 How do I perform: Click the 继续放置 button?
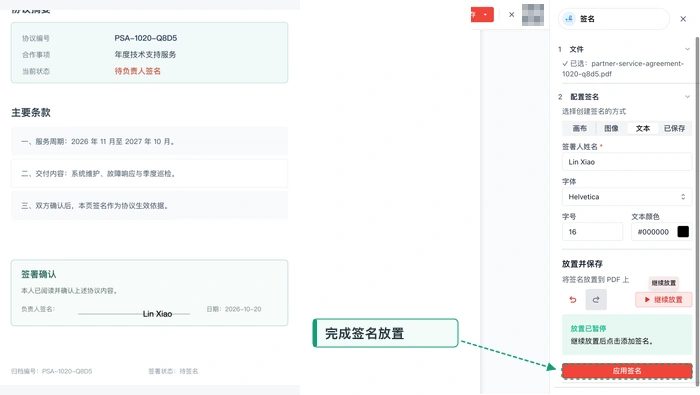[x=663, y=299]
